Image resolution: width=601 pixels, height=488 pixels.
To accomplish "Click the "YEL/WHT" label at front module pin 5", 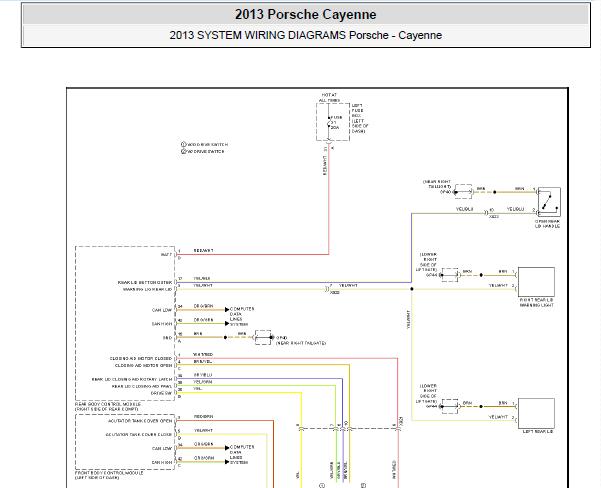I will pyautogui.click(x=203, y=431).
